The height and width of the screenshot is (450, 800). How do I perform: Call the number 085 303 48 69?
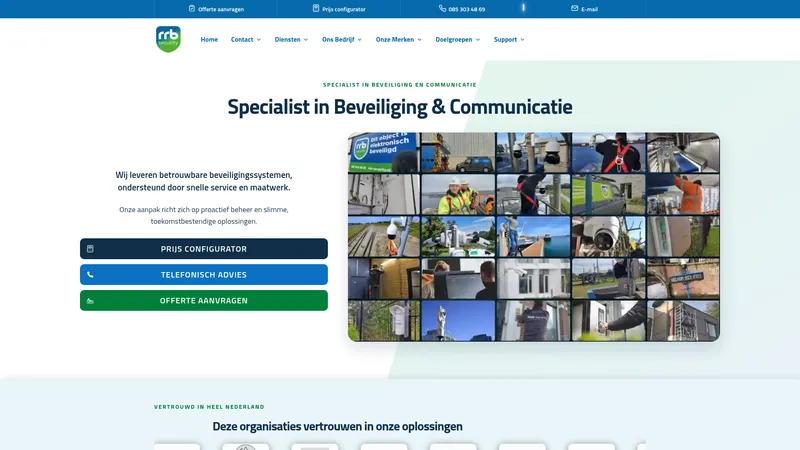pyautogui.click(x=467, y=9)
